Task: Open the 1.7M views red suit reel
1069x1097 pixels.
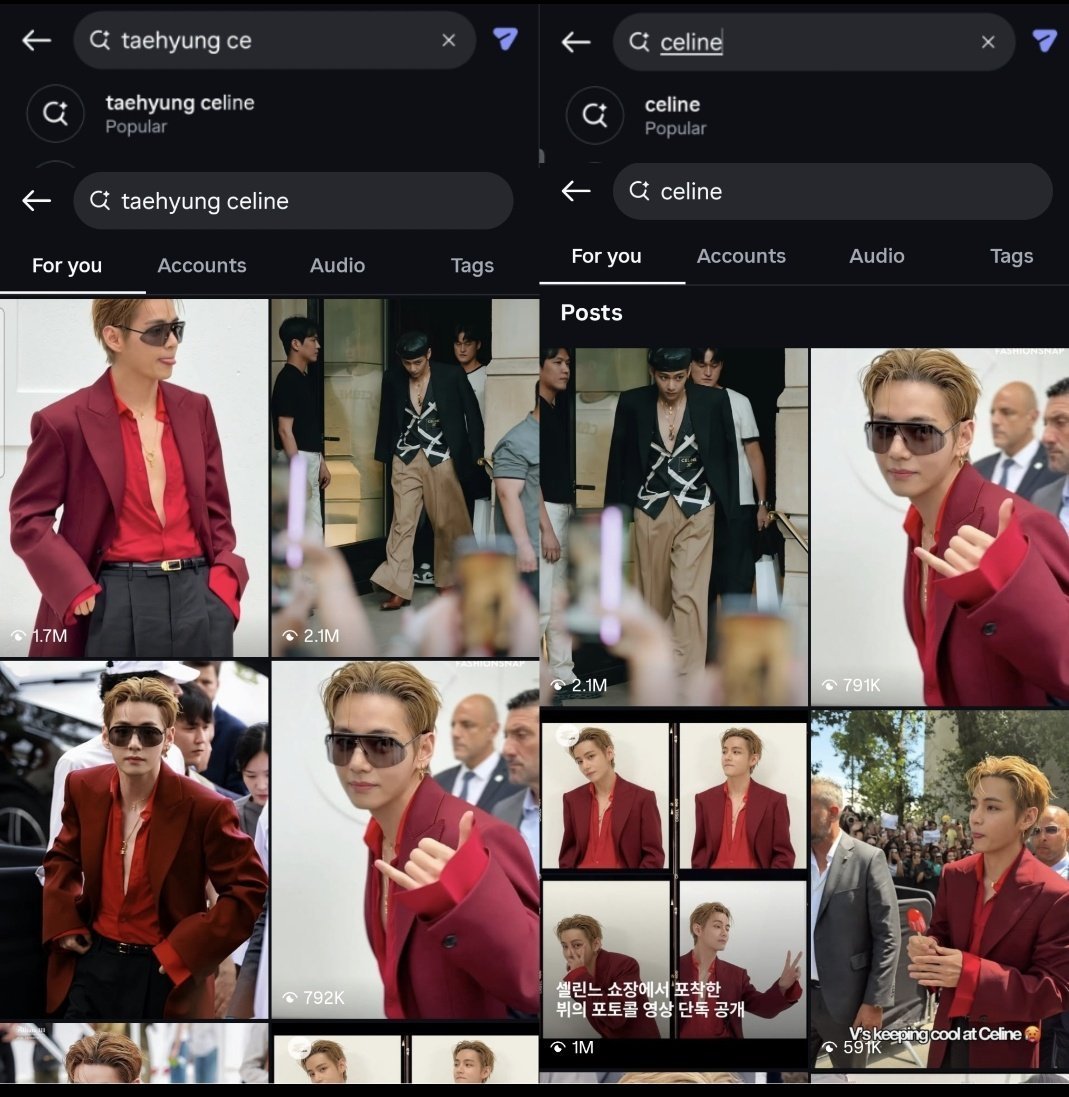Action: point(134,478)
